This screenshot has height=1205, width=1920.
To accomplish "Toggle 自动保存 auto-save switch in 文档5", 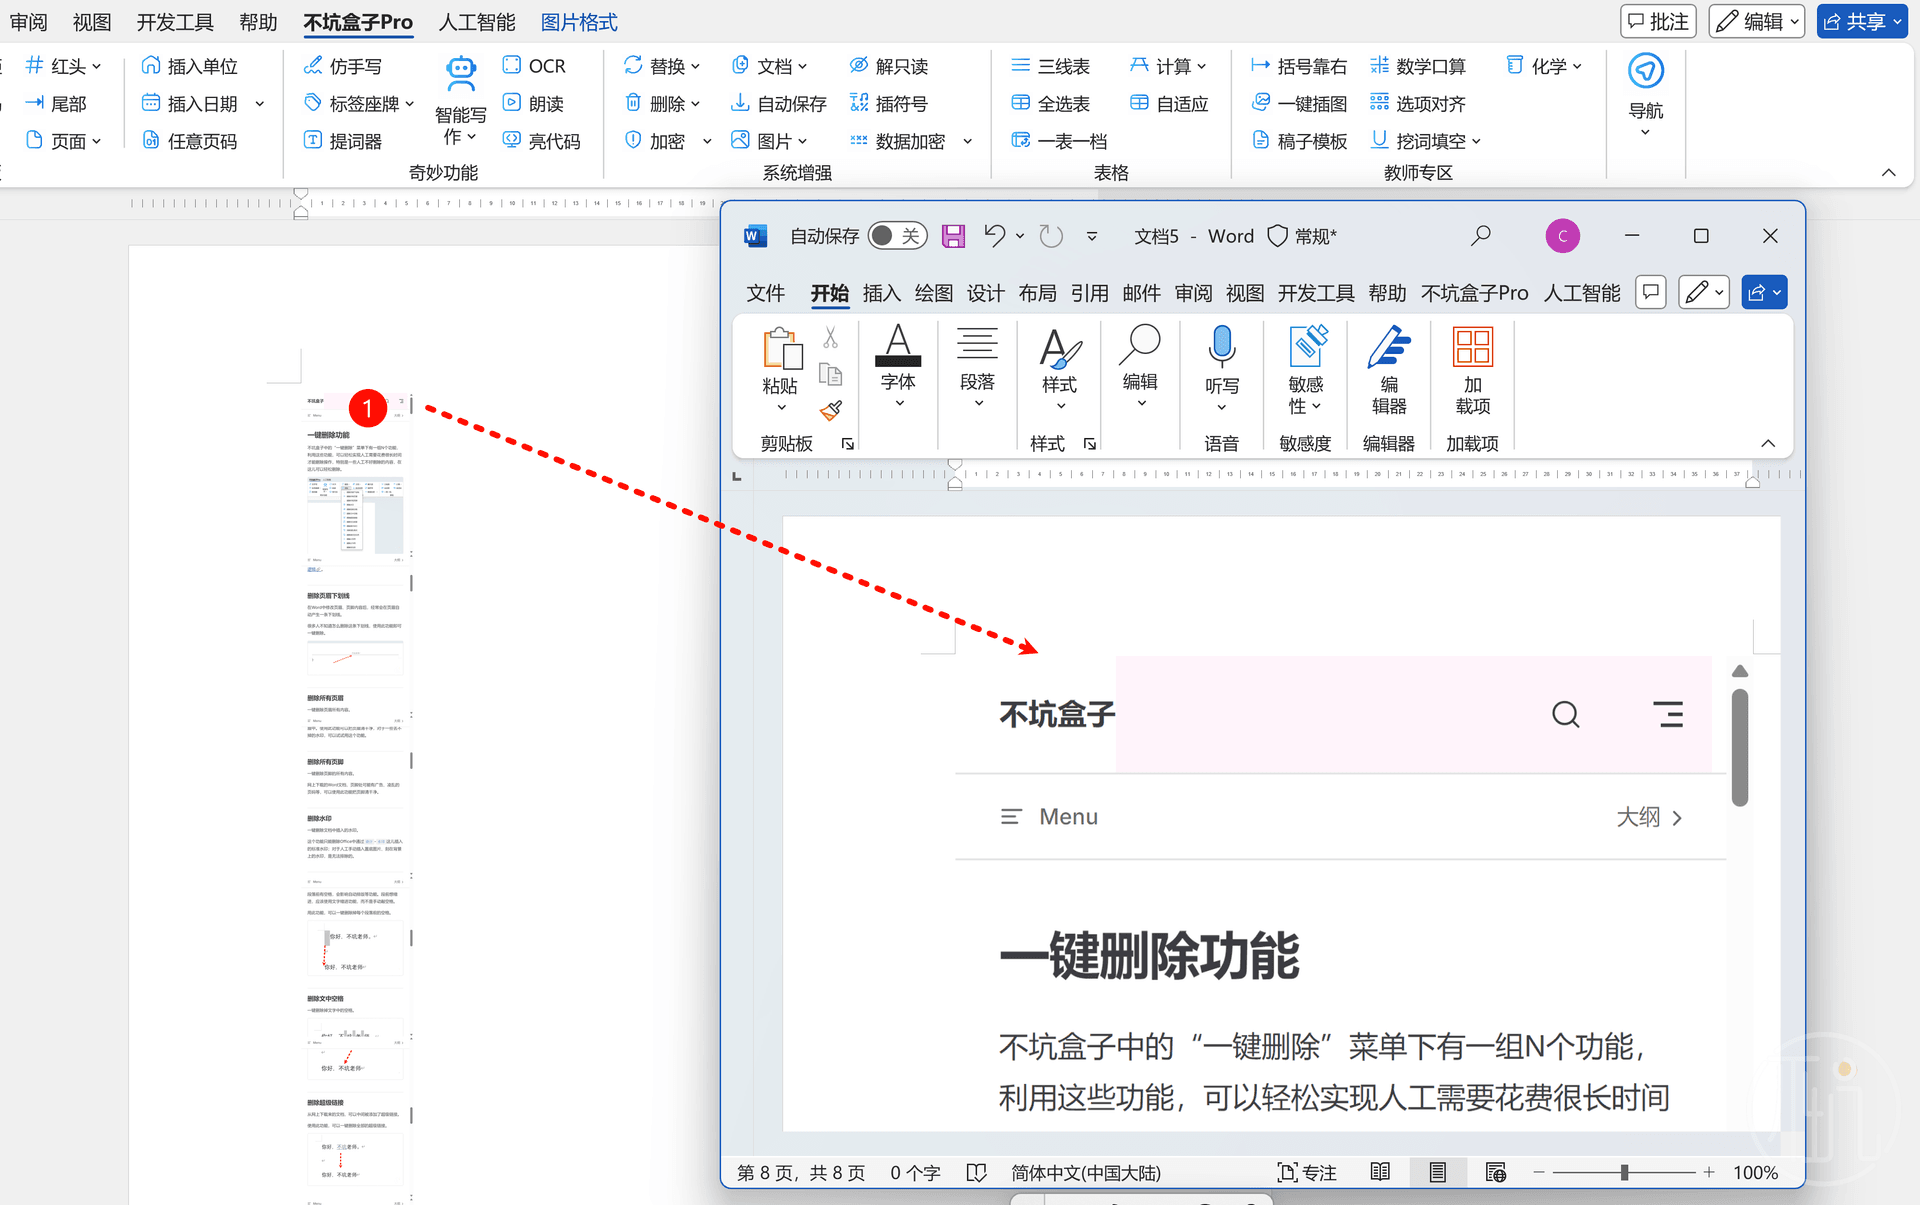I will pyautogui.click(x=897, y=236).
